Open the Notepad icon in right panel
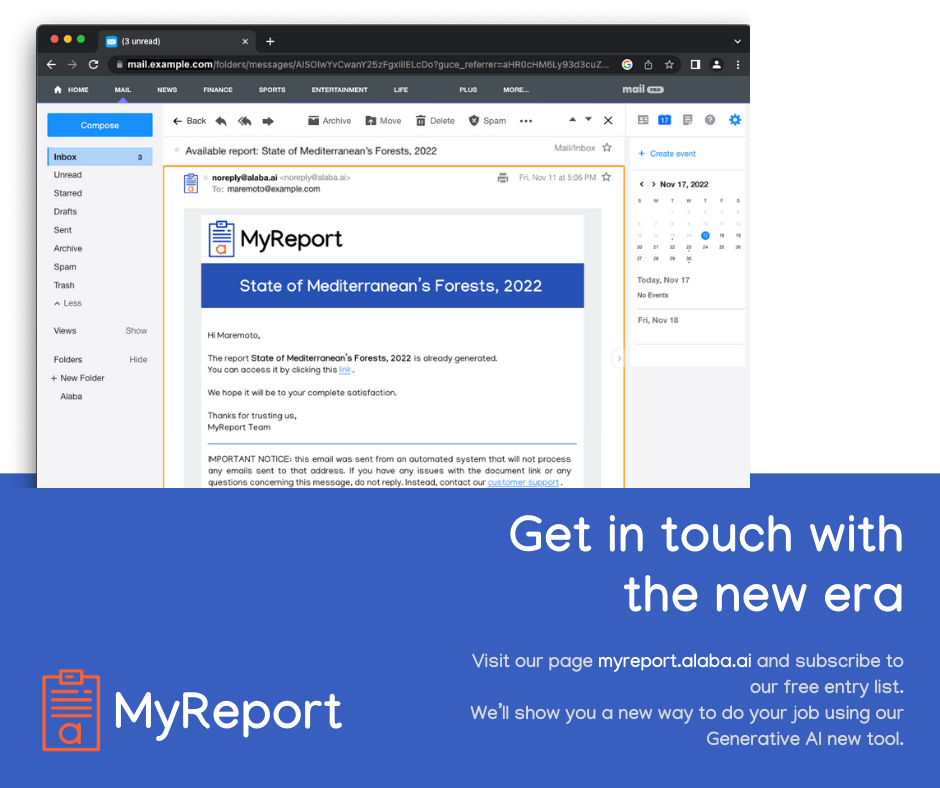The width and height of the screenshot is (940, 788). pos(687,120)
